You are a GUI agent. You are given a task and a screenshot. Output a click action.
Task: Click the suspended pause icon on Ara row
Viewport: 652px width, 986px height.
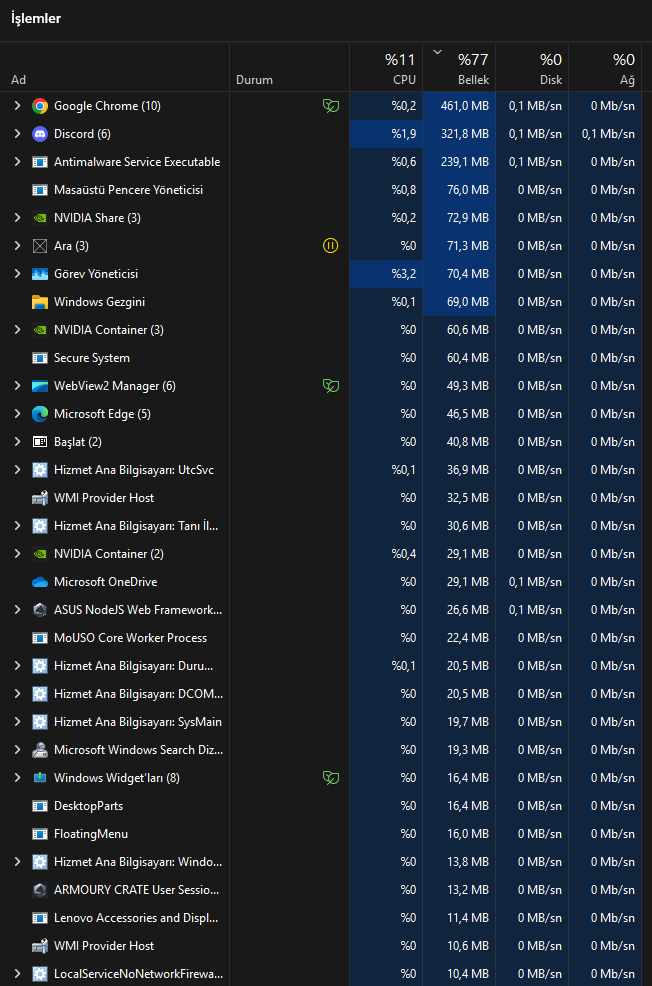coord(331,246)
